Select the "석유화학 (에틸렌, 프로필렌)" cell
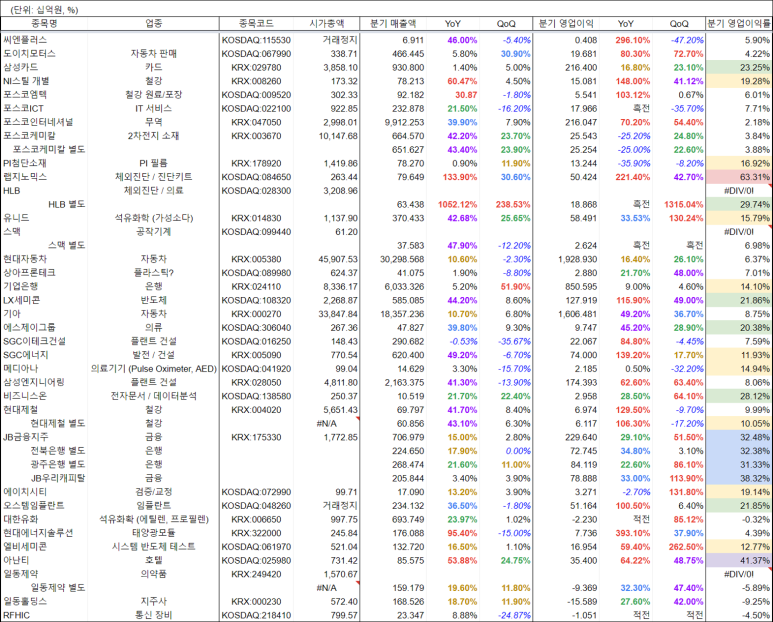The height and width of the screenshot is (622, 773). (153, 519)
